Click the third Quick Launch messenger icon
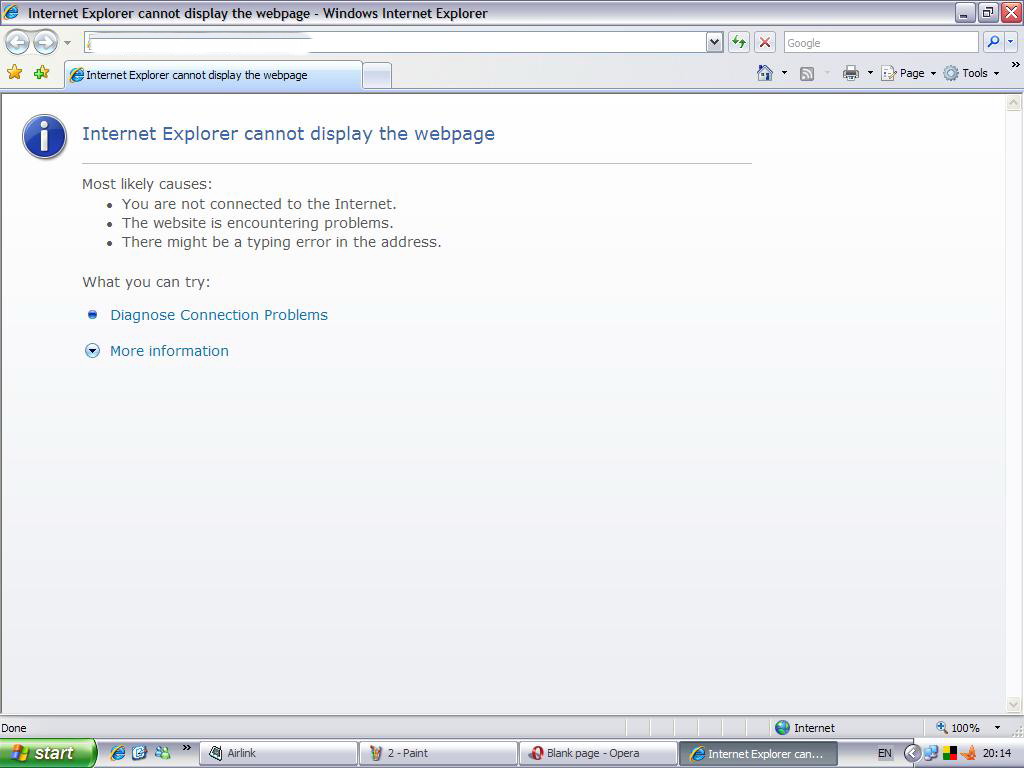This screenshot has height=768, width=1024. 163,753
